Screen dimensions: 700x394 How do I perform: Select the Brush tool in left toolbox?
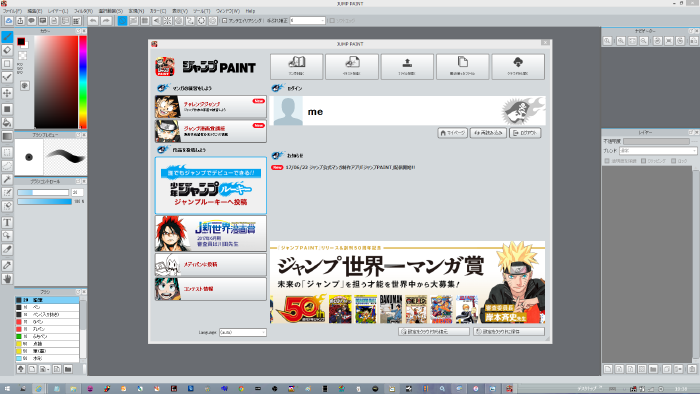[x=7, y=37]
